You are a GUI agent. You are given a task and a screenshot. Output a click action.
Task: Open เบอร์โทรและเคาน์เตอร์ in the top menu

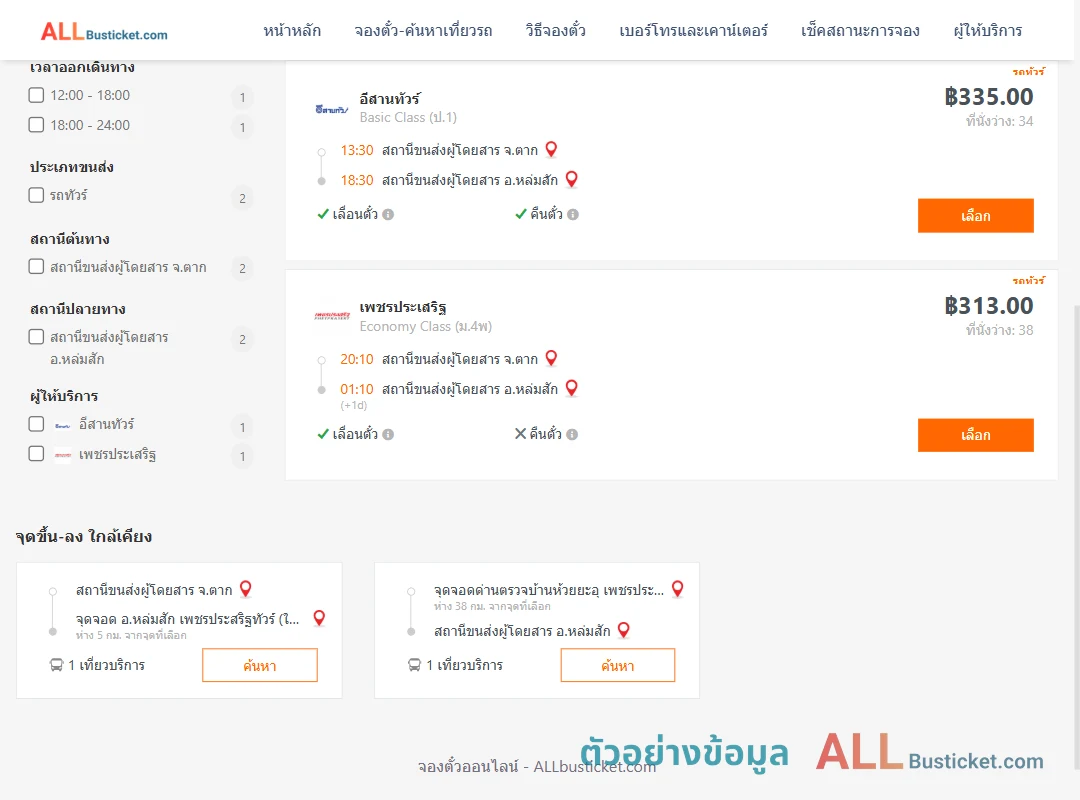(694, 31)
